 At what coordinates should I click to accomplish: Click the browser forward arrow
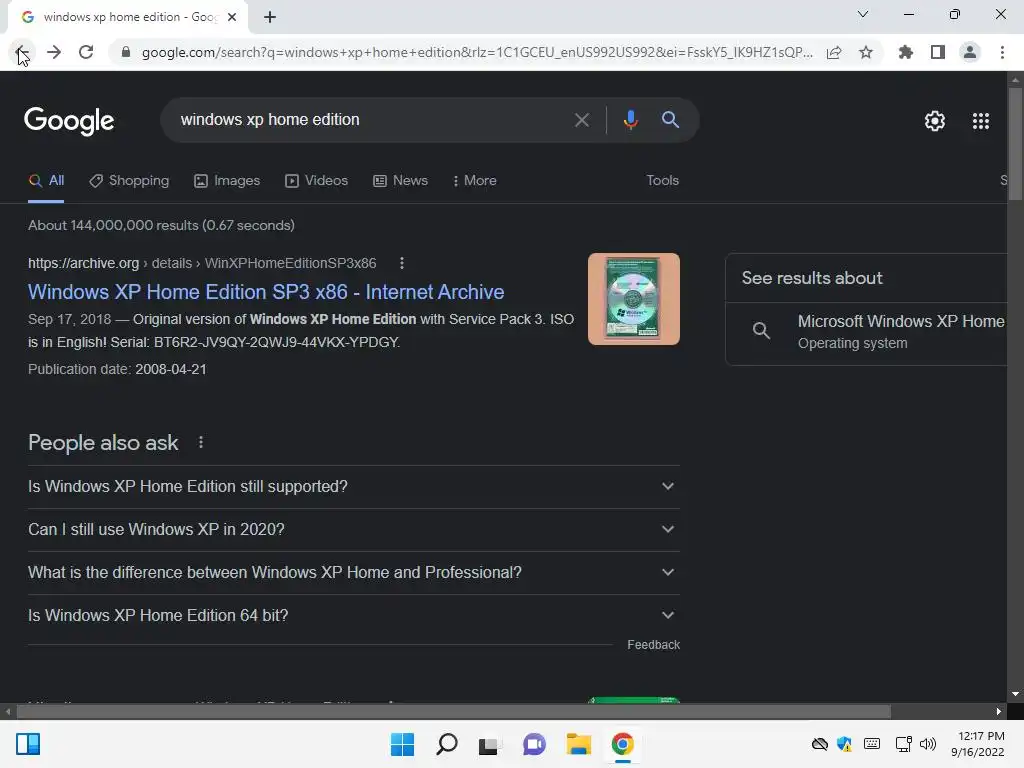coord(54,52)
